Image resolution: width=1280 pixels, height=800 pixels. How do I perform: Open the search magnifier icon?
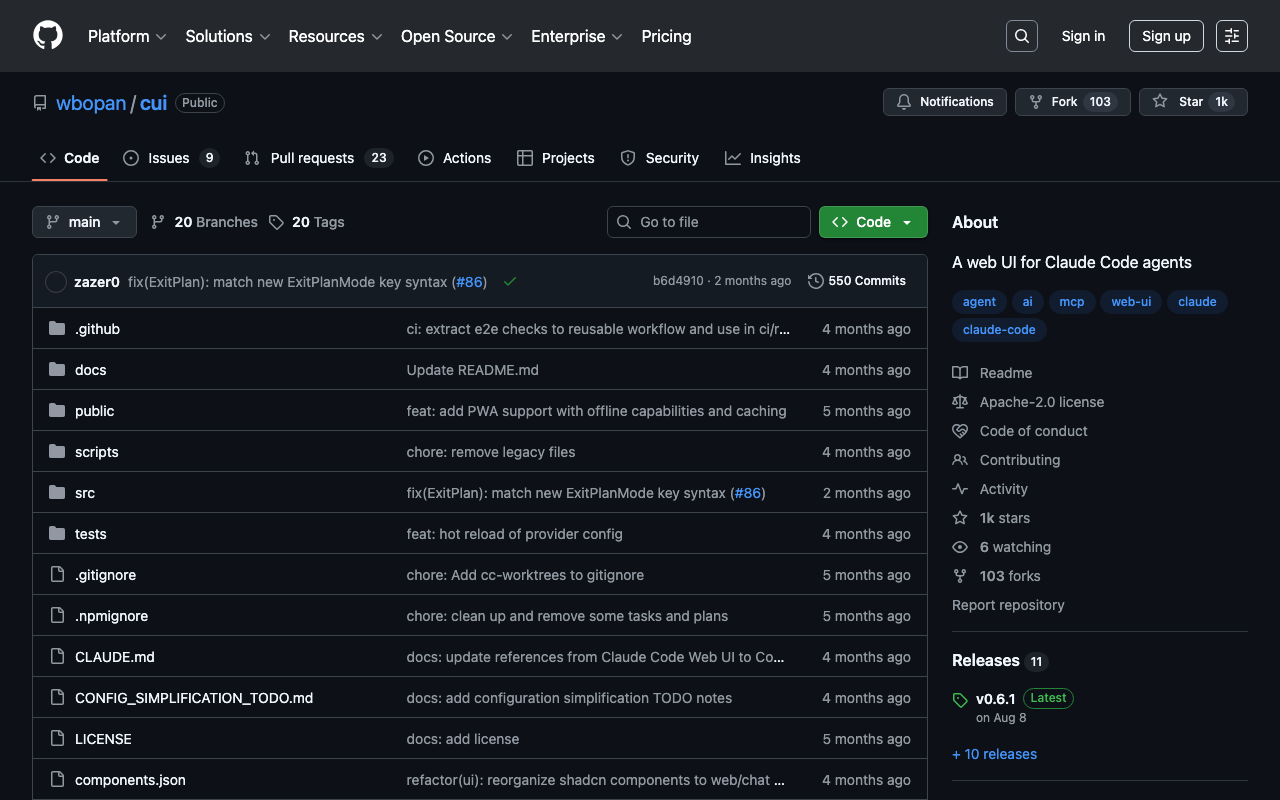point(1021,36)
